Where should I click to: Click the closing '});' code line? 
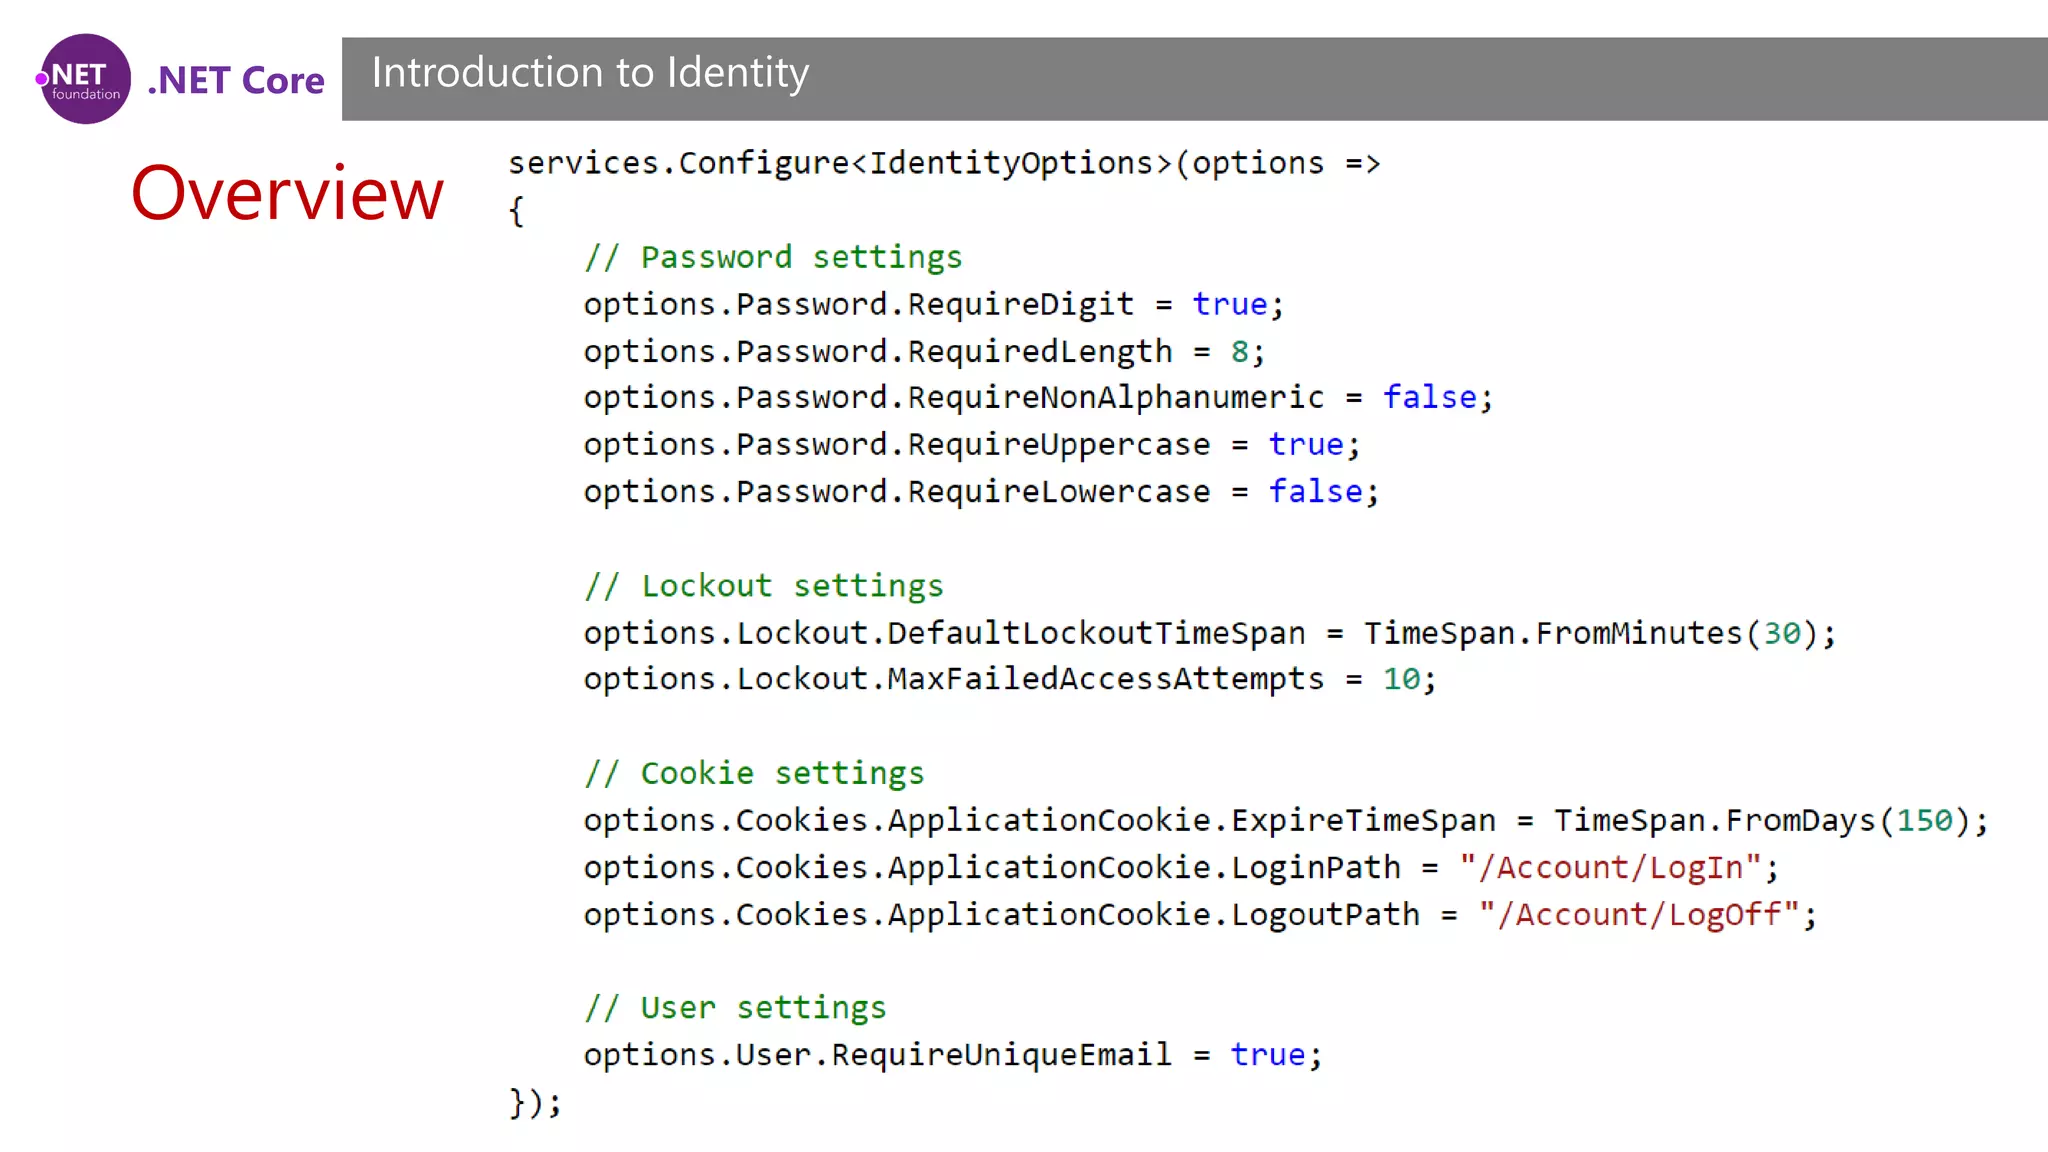pyautogui.click(x=536, y=1102)
